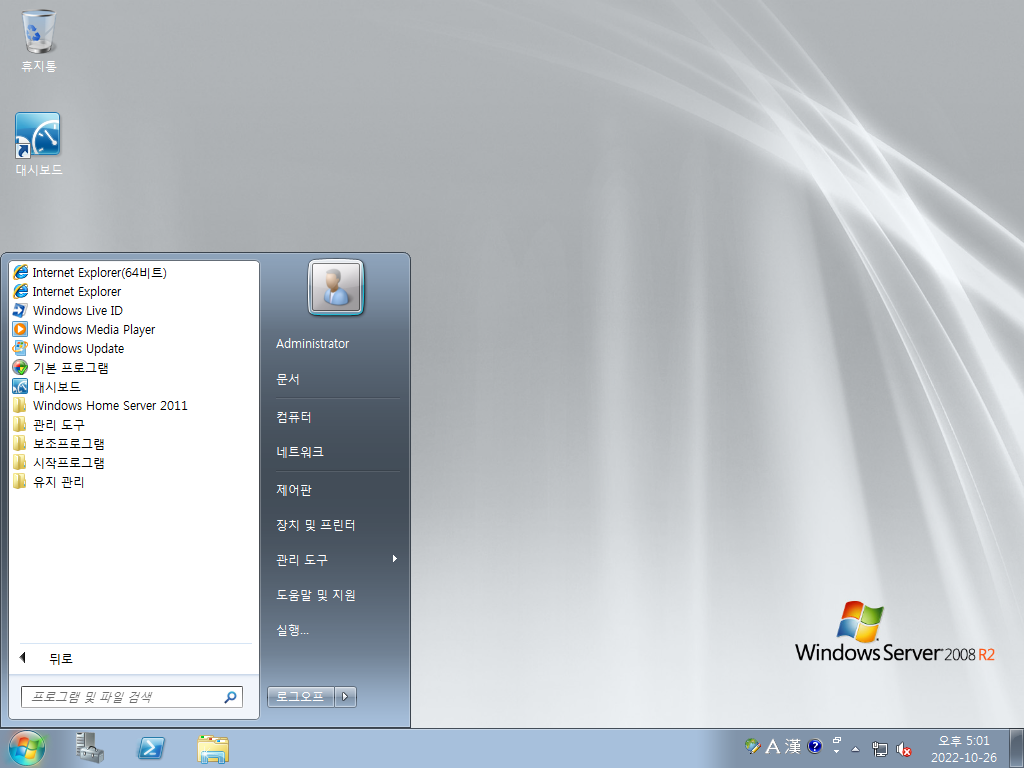
Task: Toggle the A input mode indicator
Action: 773,746
